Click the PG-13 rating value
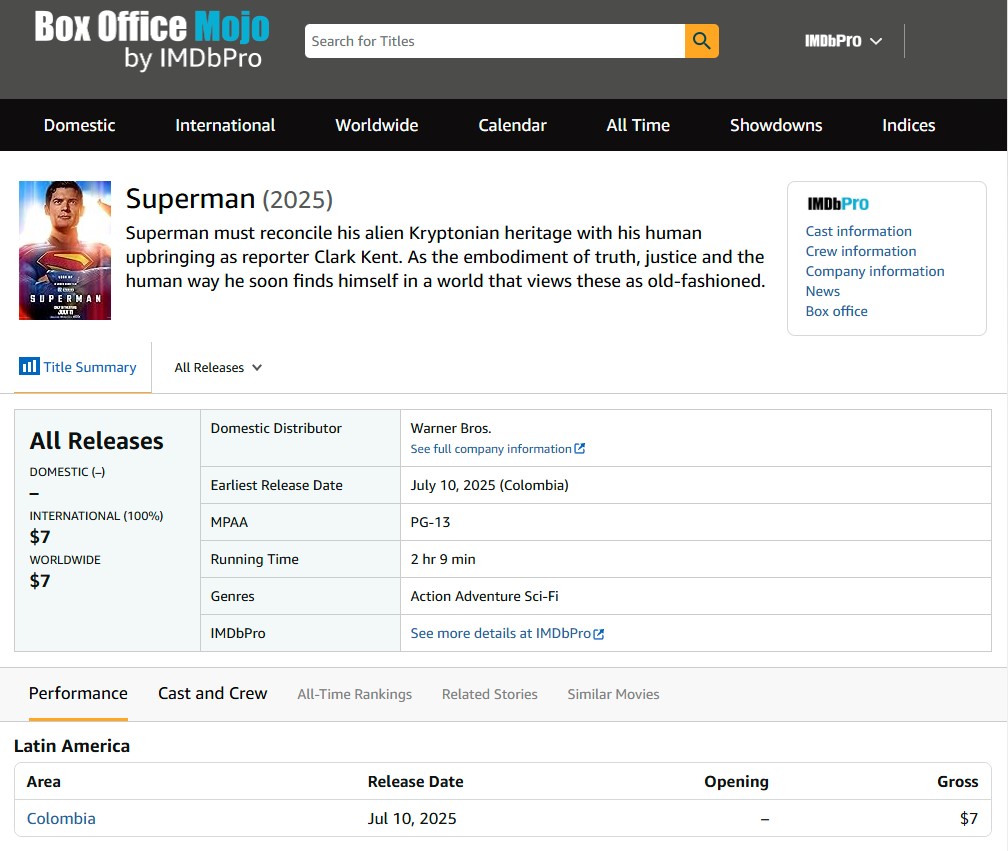 click(430, 523)
